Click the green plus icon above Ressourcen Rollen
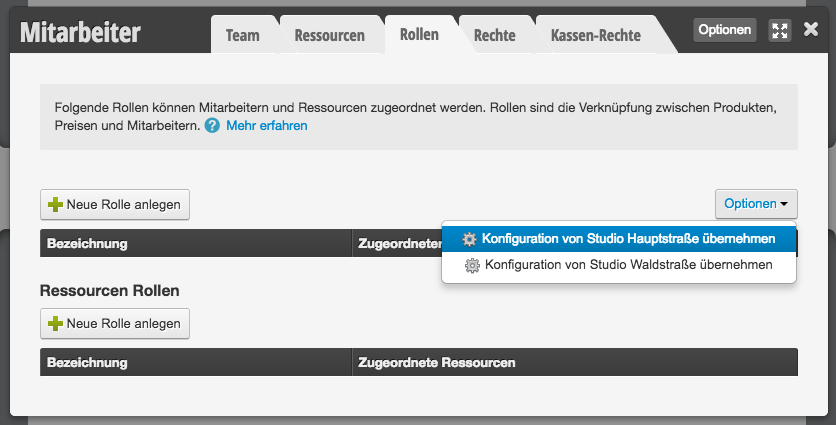 pyautogui.click(x=55, y=205)
